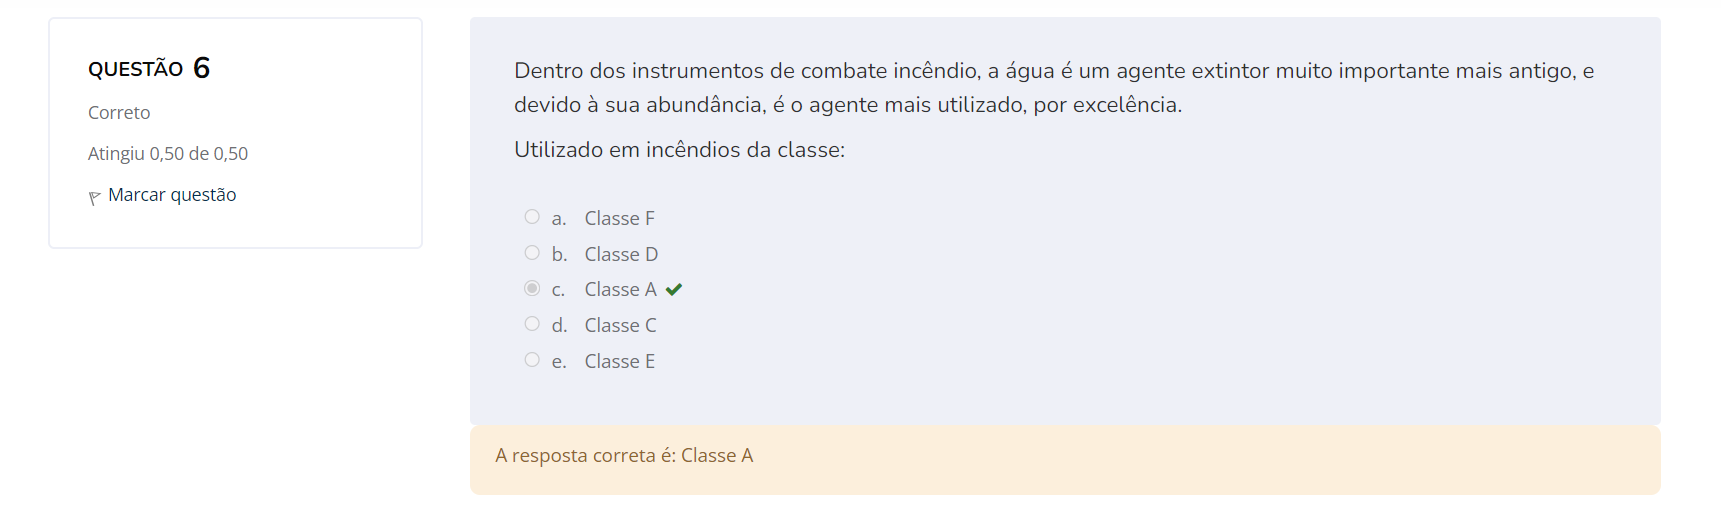Click the Atingiu 0,50 de 0,50 score

(168, 154)
